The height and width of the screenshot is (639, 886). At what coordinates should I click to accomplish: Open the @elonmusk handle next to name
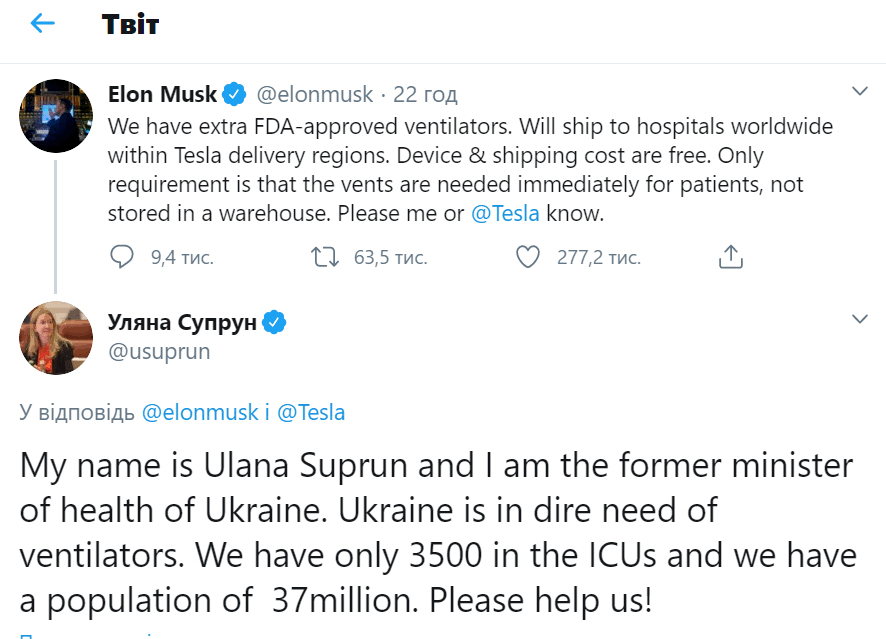(x=315, y=95)
